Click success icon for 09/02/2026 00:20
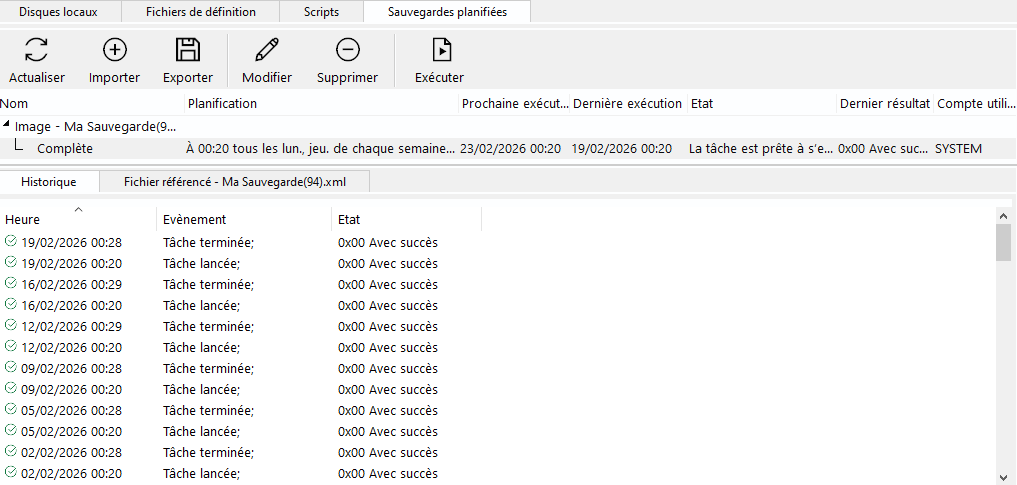This screenshot has height=485, width=1017. coord(10,388)
